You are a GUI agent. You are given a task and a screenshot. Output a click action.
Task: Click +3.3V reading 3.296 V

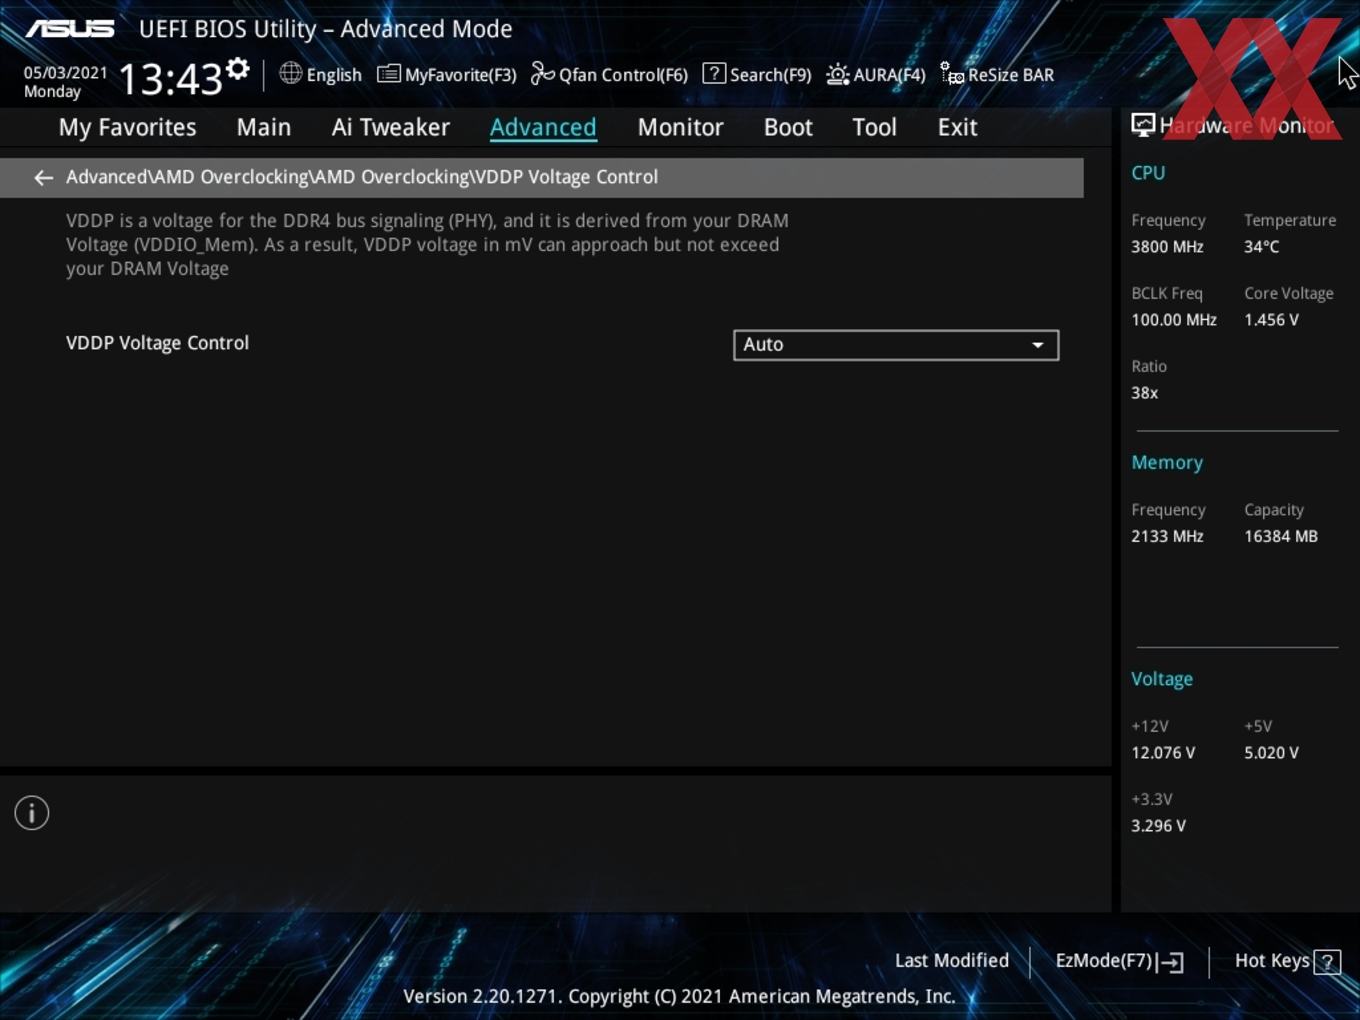1158,826
